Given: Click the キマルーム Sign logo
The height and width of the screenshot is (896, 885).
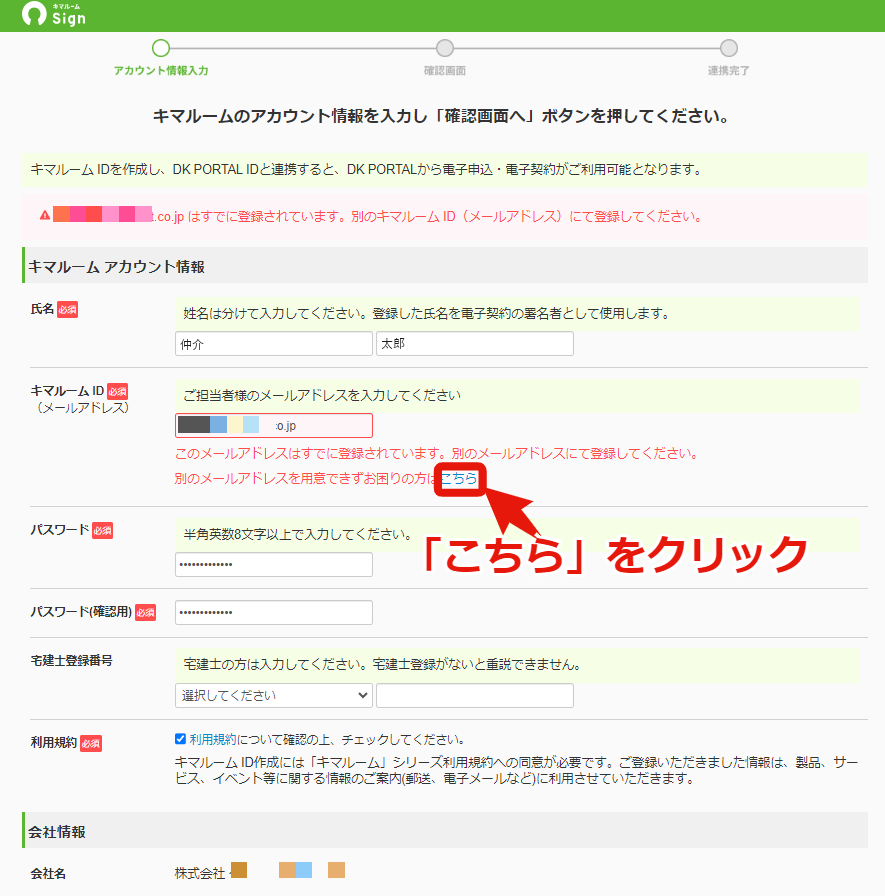Looking at the screenshot, I should pyautogui.click(x=54, y=14).
